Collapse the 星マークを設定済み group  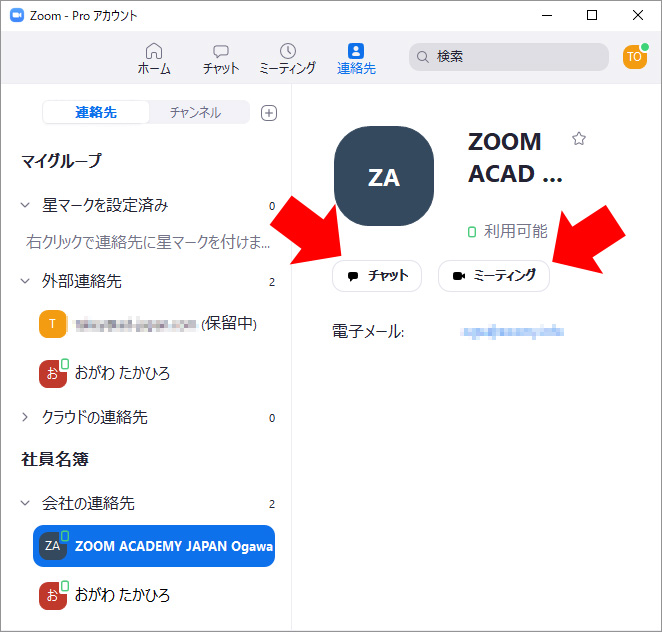pyautogui.click(x=27, y=205)
